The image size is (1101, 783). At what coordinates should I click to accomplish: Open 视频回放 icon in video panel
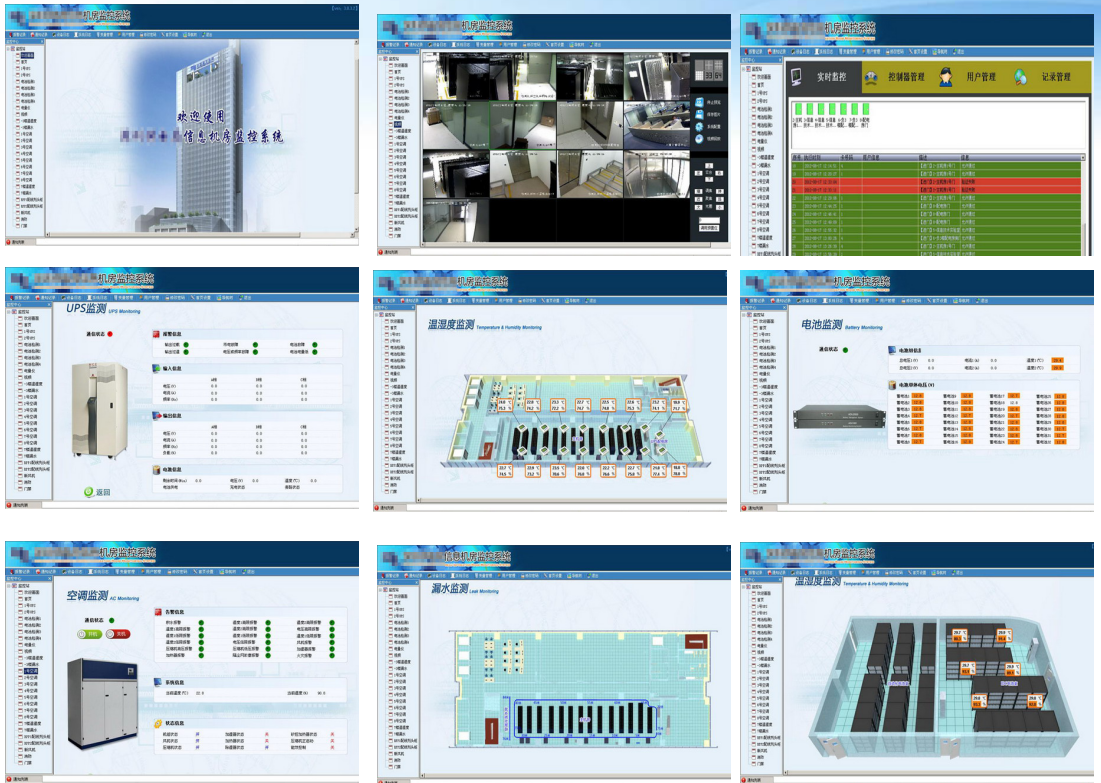699,139
